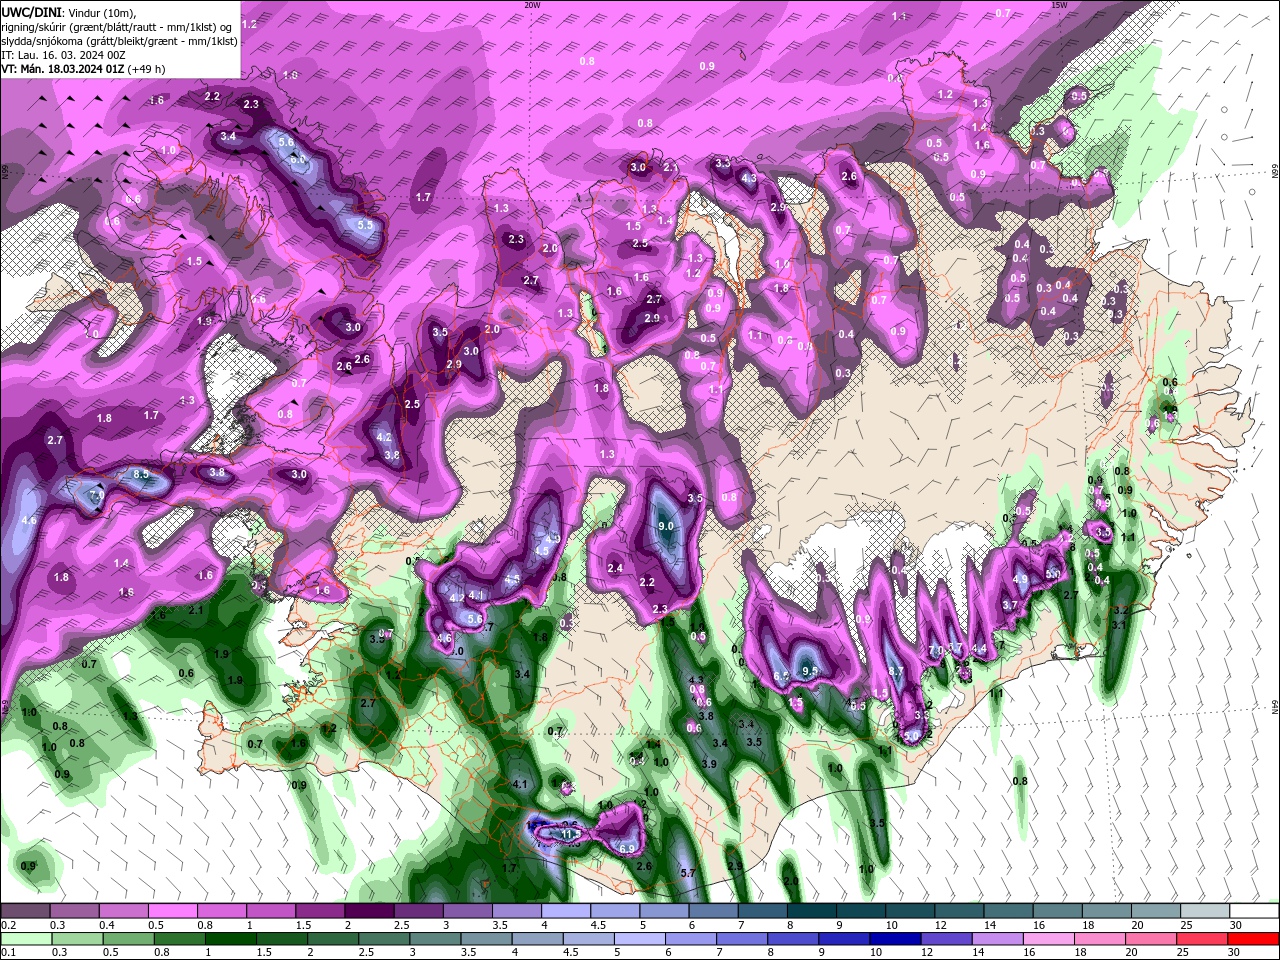Click the dark mauve 0.2 snow legend swatch
Screen dimensions: 1280x960
[x=25, y=911]
